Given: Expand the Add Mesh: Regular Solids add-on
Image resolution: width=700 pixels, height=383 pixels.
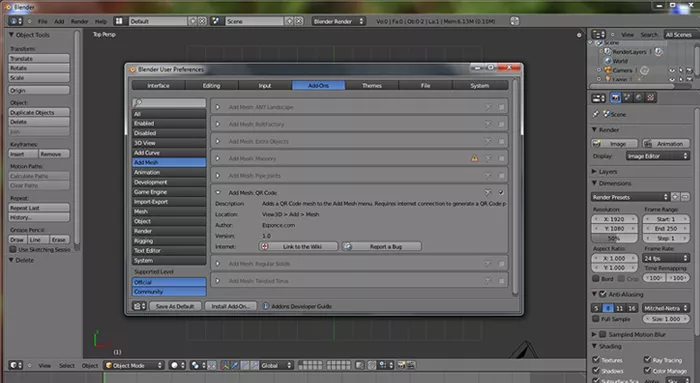Looking at the screenshot, I should click(x=218, y=264).
